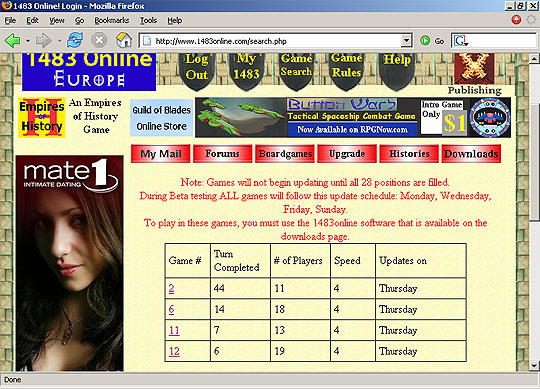Screen dimensions: 540x389
Task: Open game number 11 link
Action: (174, 330)
